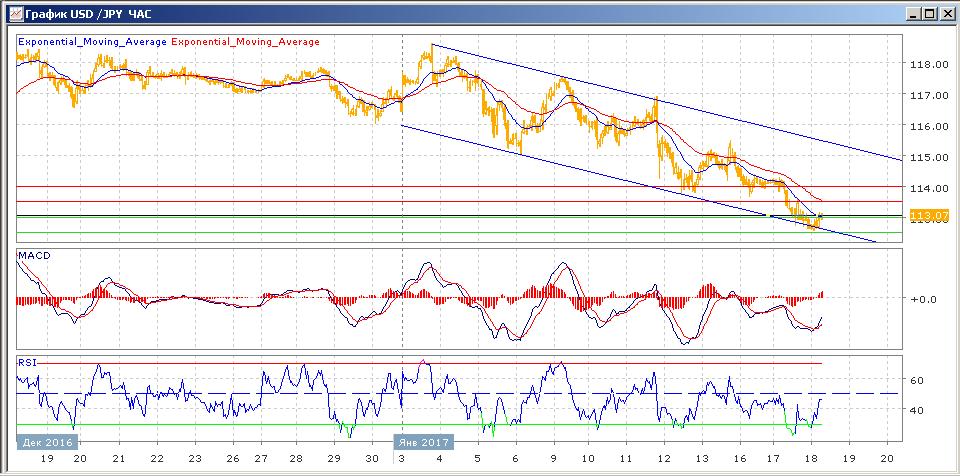Click date 12 on the time axis

(663, 457)
